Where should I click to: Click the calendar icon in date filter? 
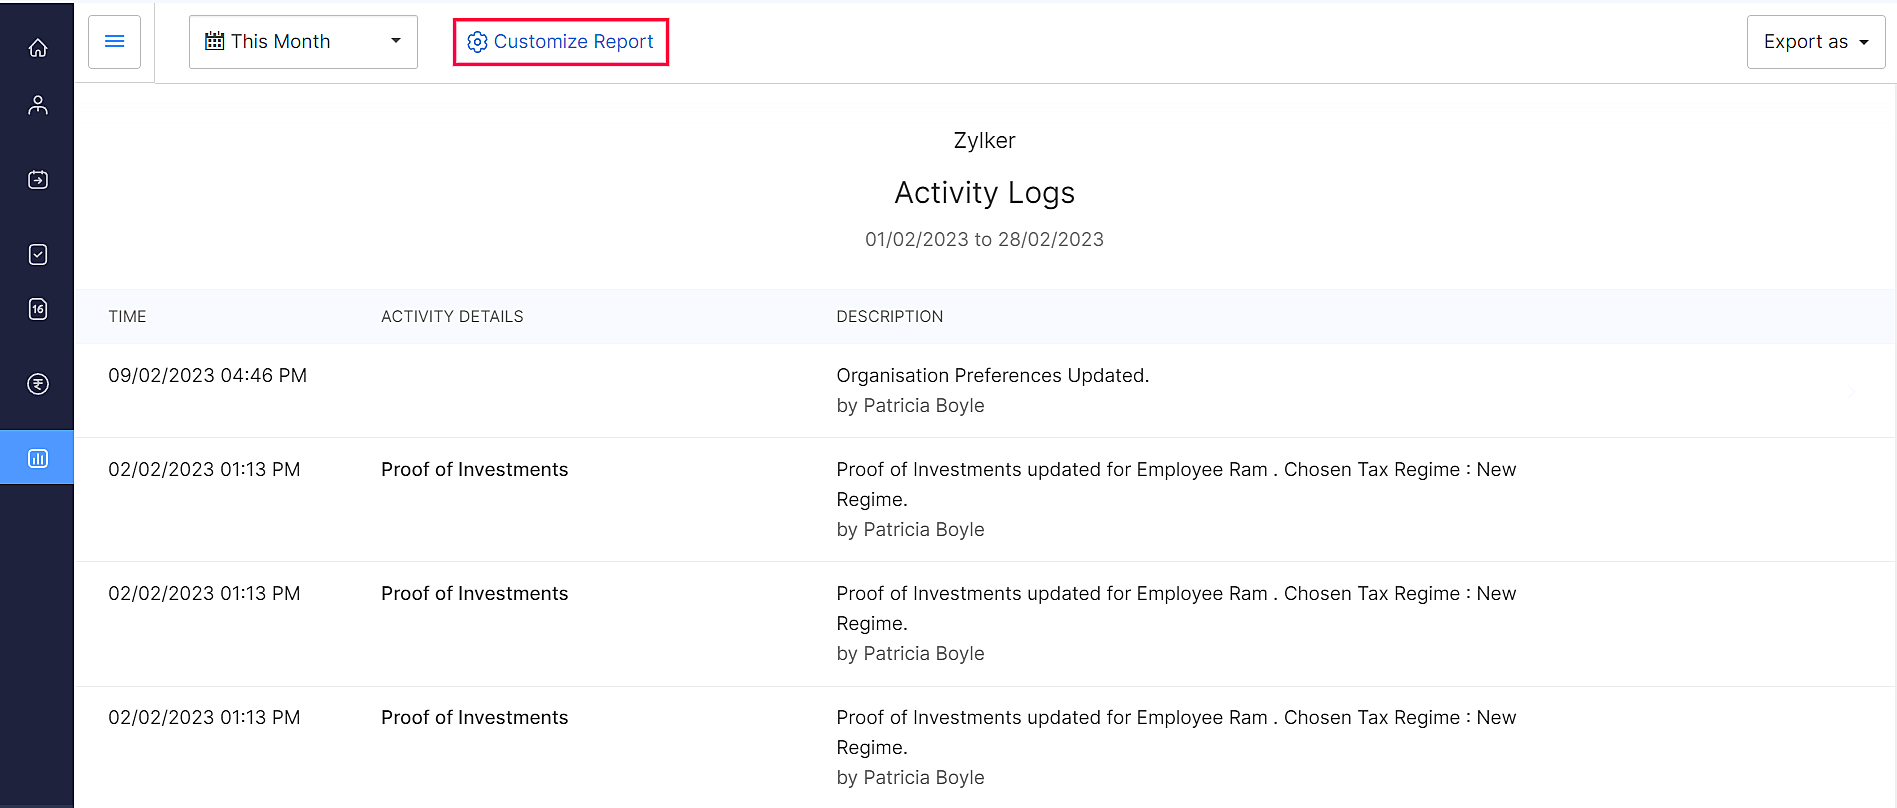[x=214, y=41]
